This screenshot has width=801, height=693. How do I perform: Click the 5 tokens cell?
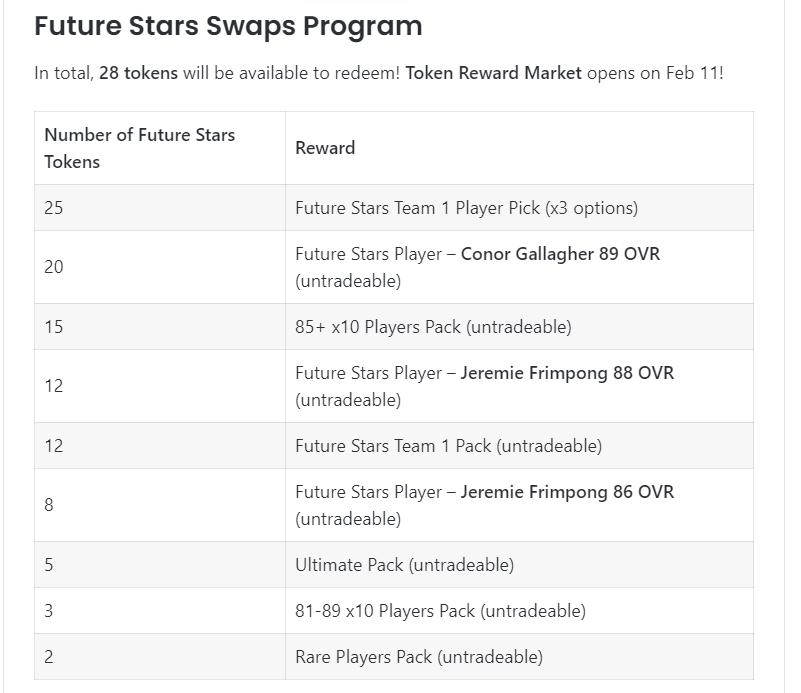(x=49, y=565)
